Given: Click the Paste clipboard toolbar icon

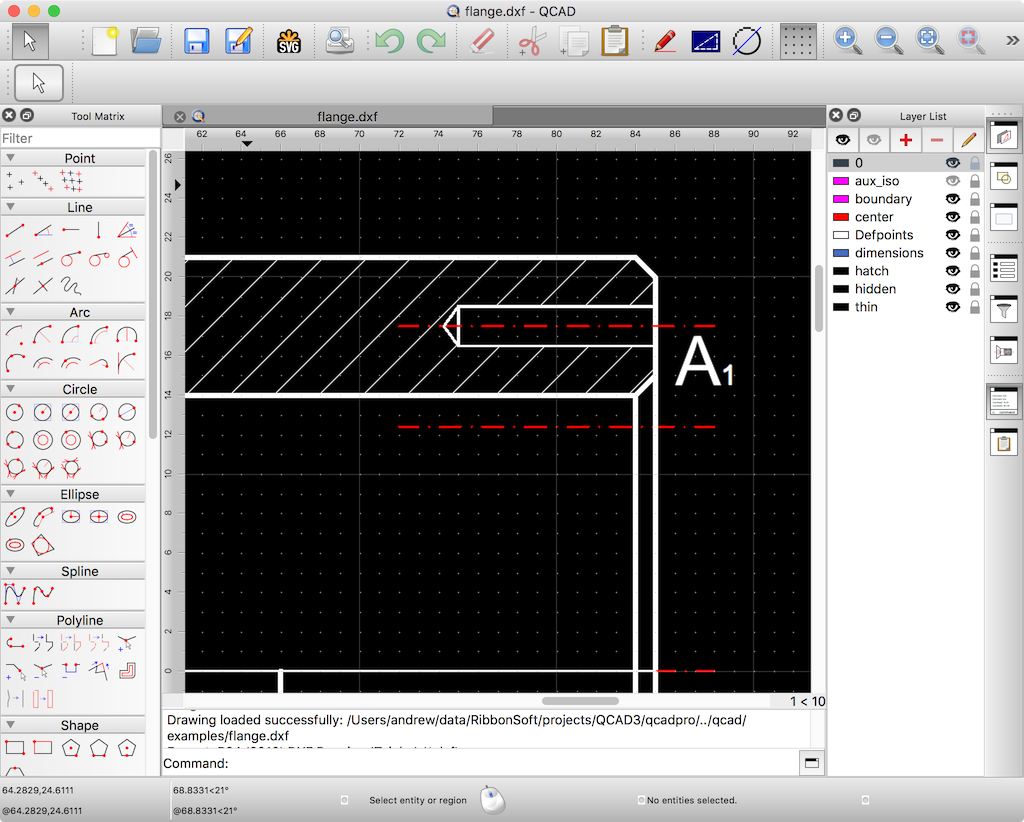Looking at the screenshot, I should coord(614,41).
